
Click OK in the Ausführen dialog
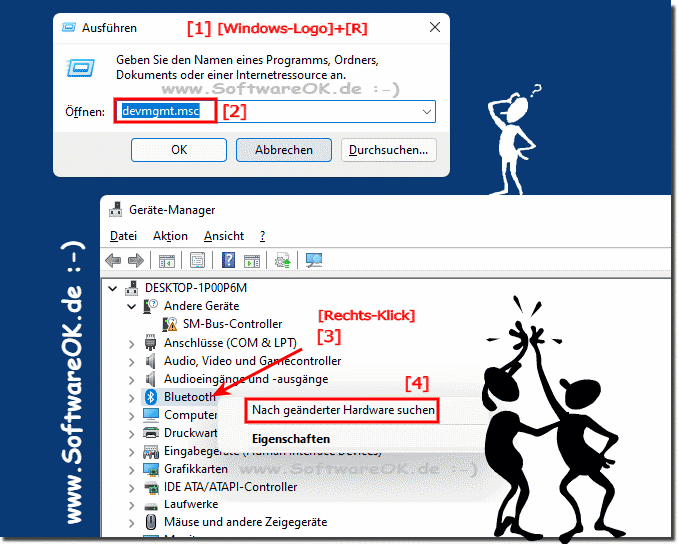(x=179, y=150)
